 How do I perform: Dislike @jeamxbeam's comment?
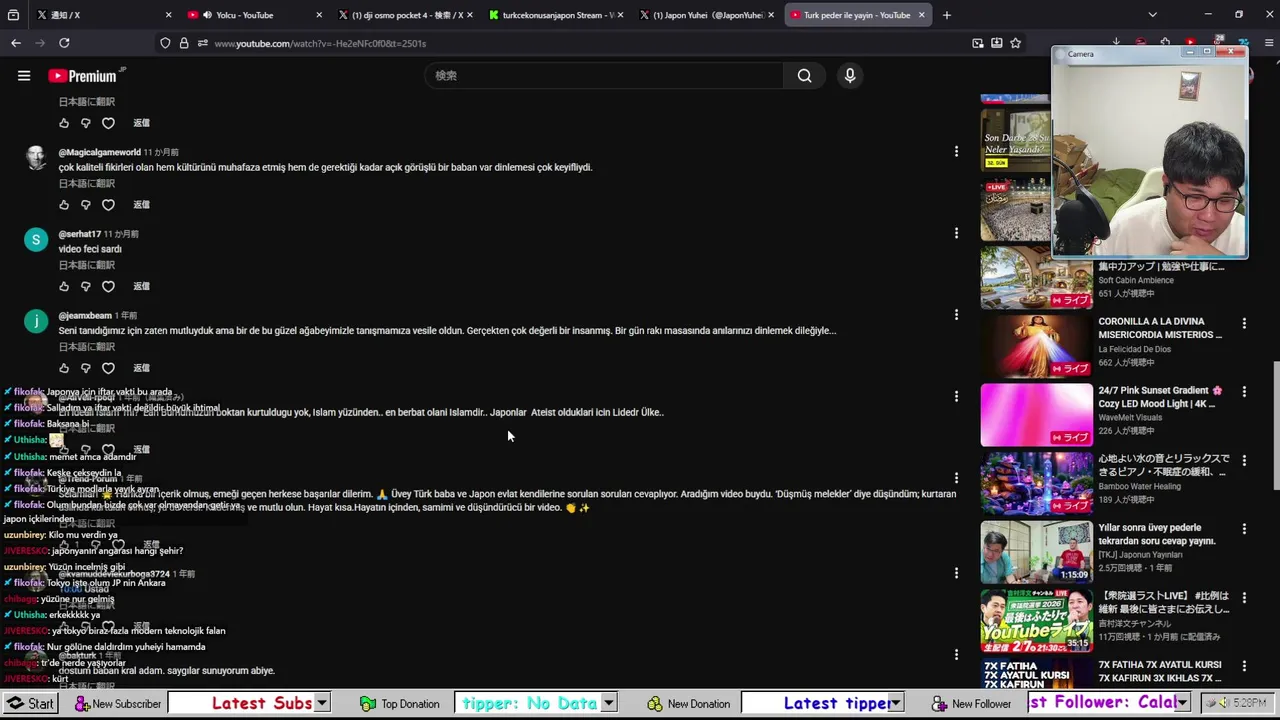[86, 368]
